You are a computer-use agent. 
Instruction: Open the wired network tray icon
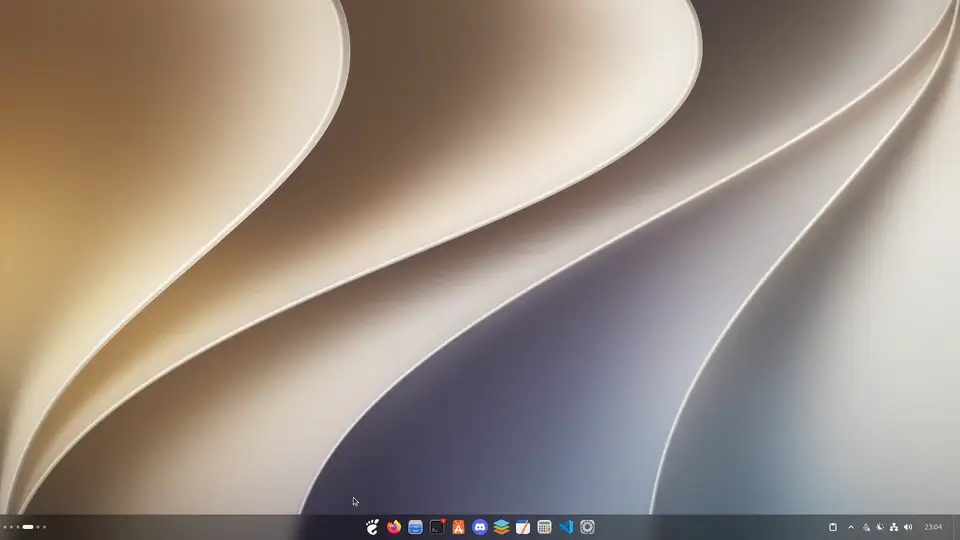pos(894,527)
